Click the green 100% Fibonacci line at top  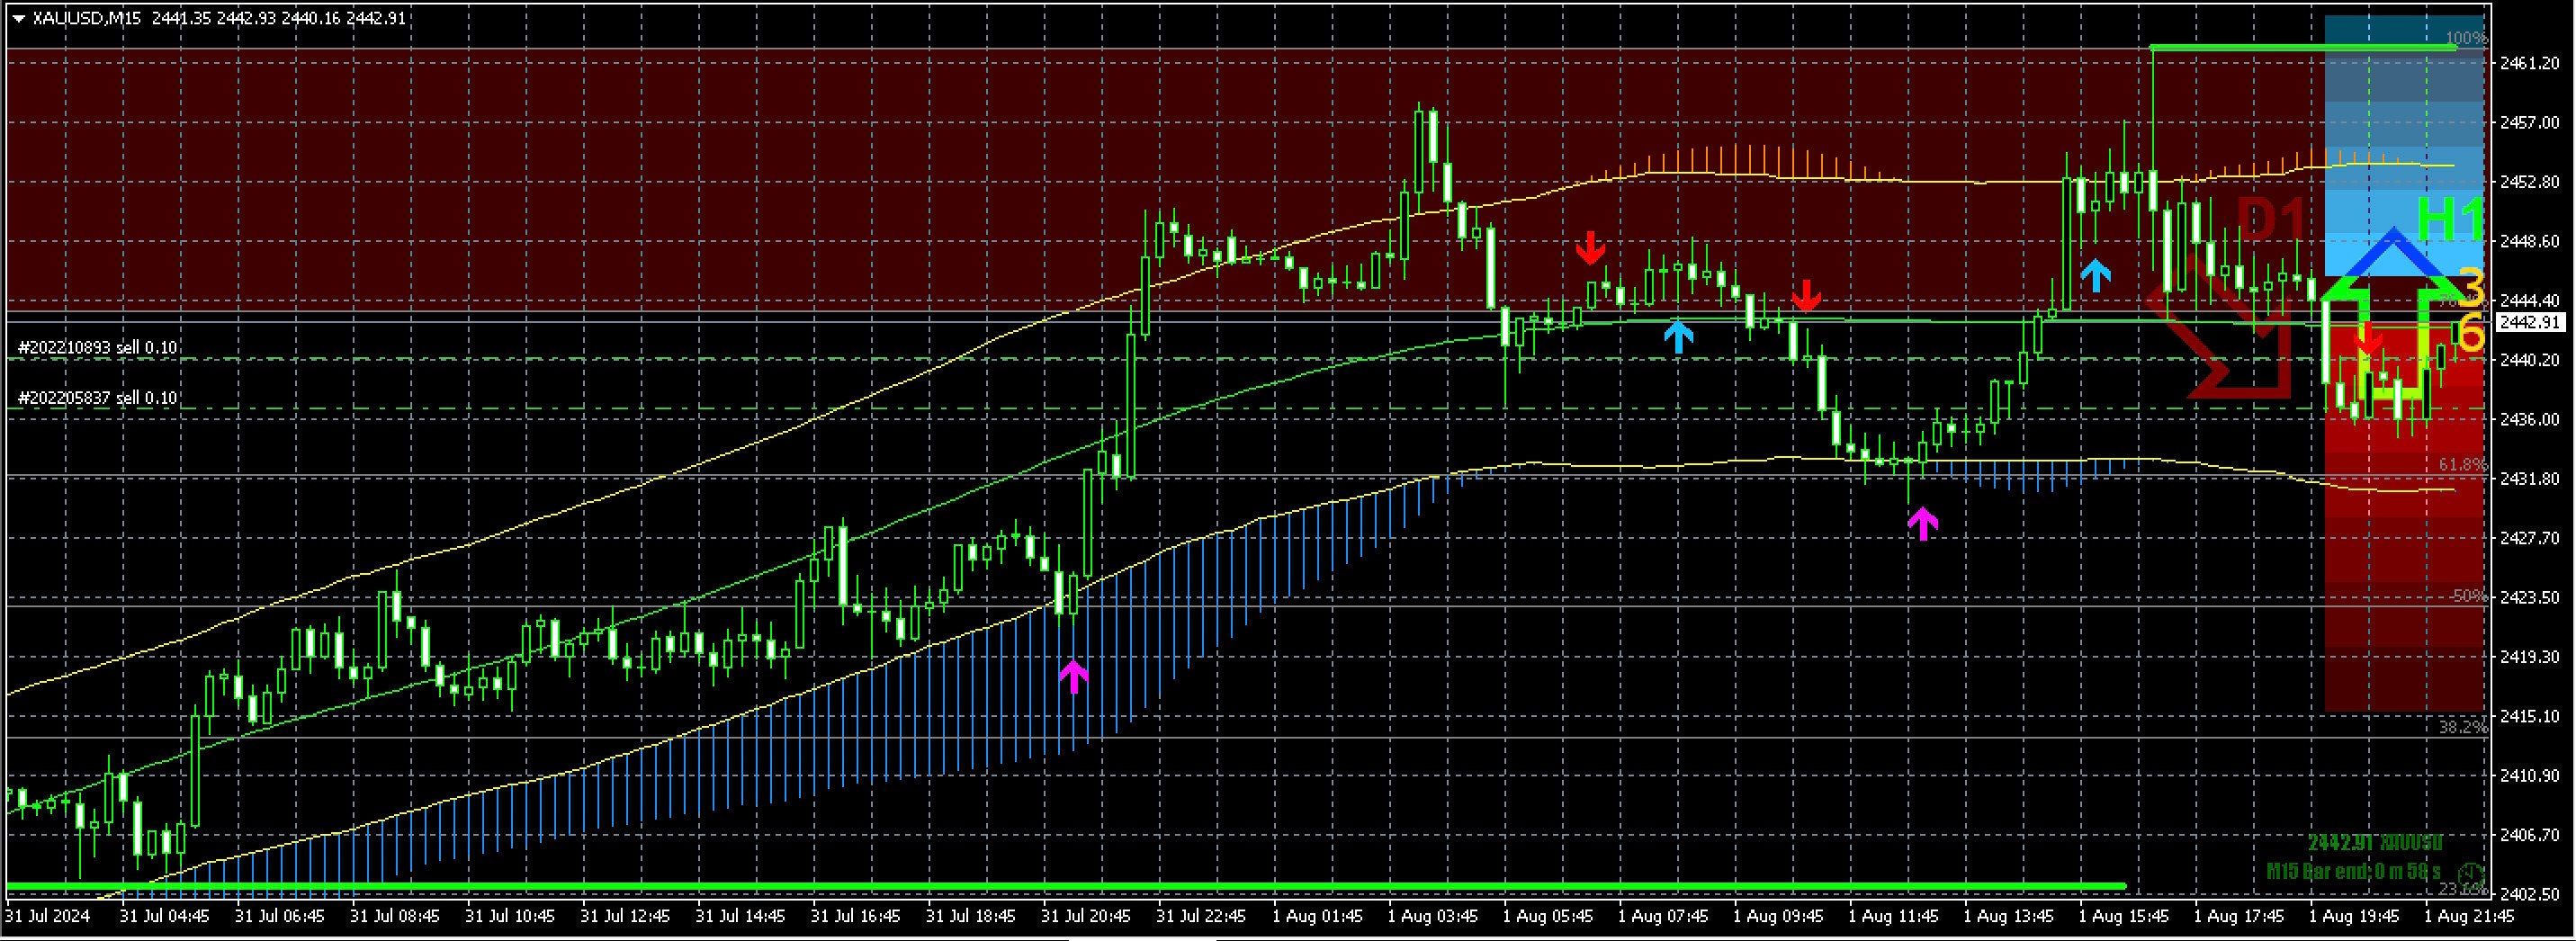[x=2300, y=45]
